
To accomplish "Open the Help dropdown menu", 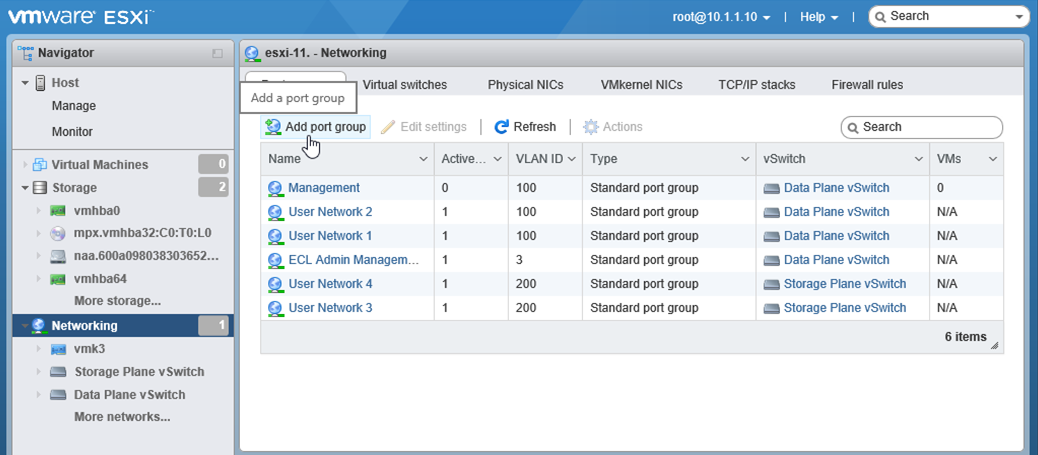I will point(819,17).
